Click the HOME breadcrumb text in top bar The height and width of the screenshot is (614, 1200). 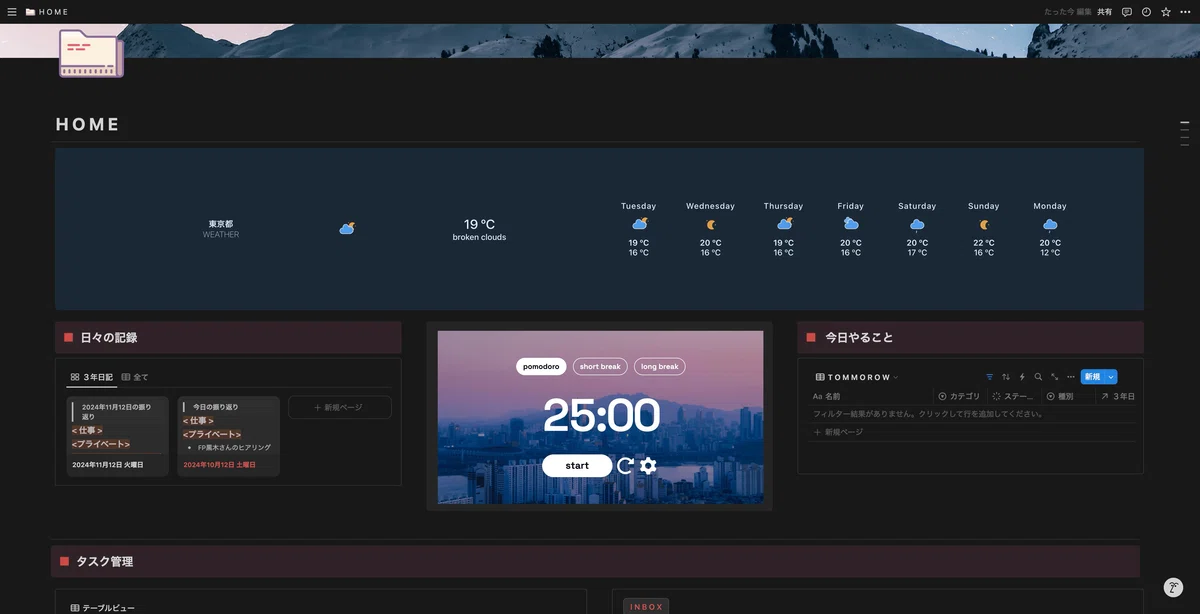click(54, 12)
